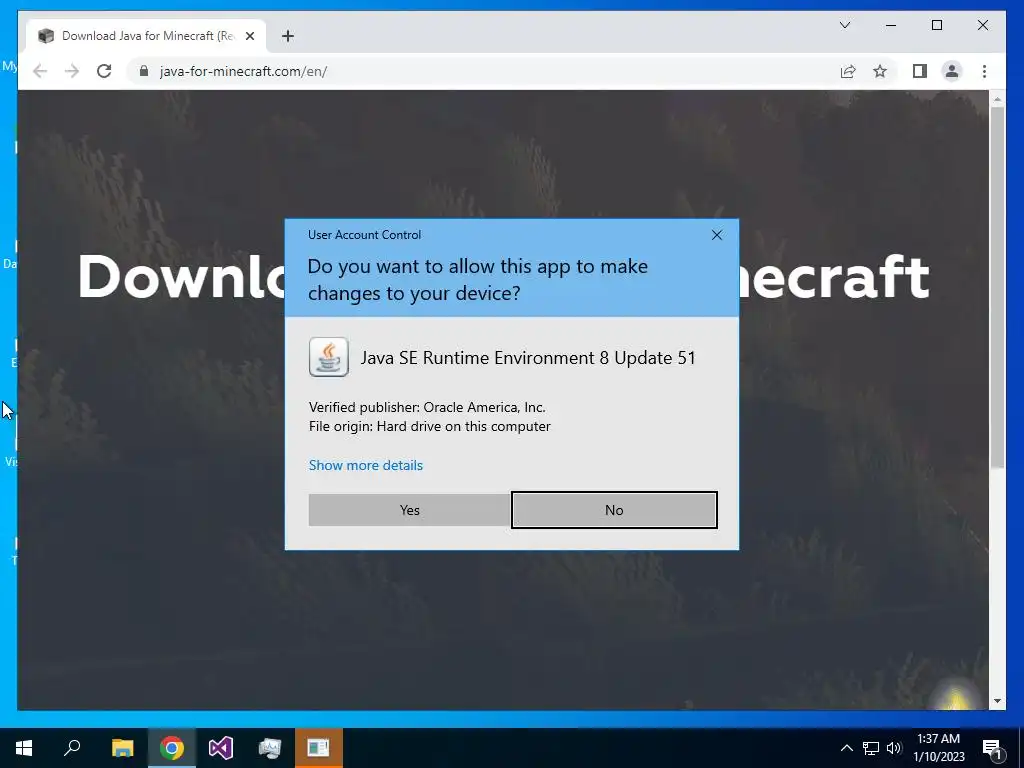Bookmark this page with star icon

pos(880,71)
